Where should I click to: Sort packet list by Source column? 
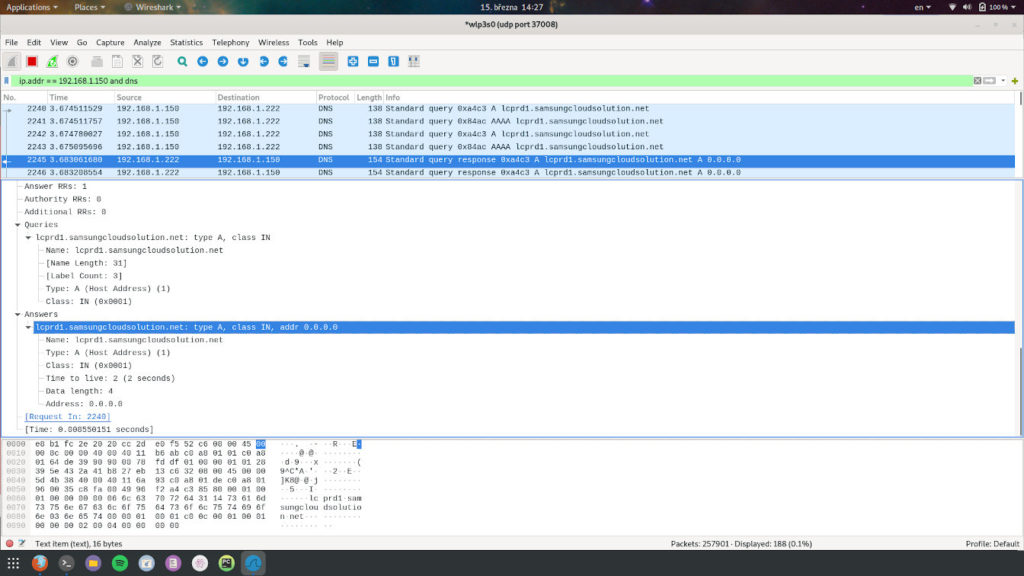coord(165,97)
